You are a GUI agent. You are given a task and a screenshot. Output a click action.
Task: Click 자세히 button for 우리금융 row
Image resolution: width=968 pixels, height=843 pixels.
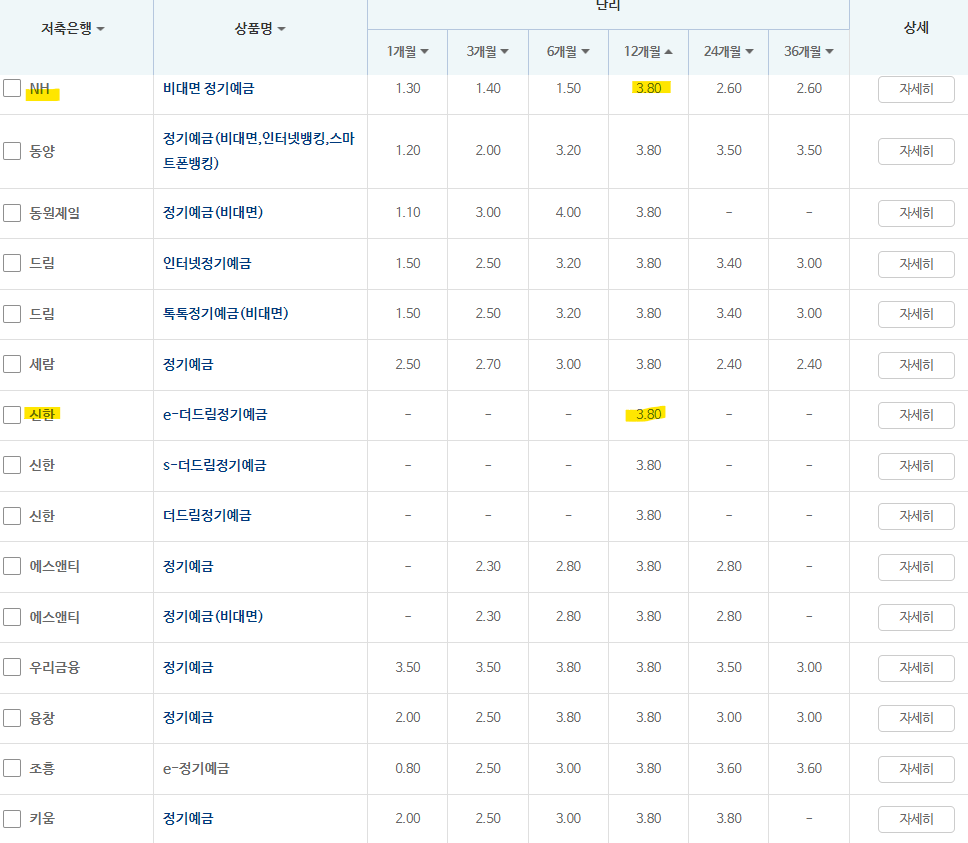coord(916,668)
